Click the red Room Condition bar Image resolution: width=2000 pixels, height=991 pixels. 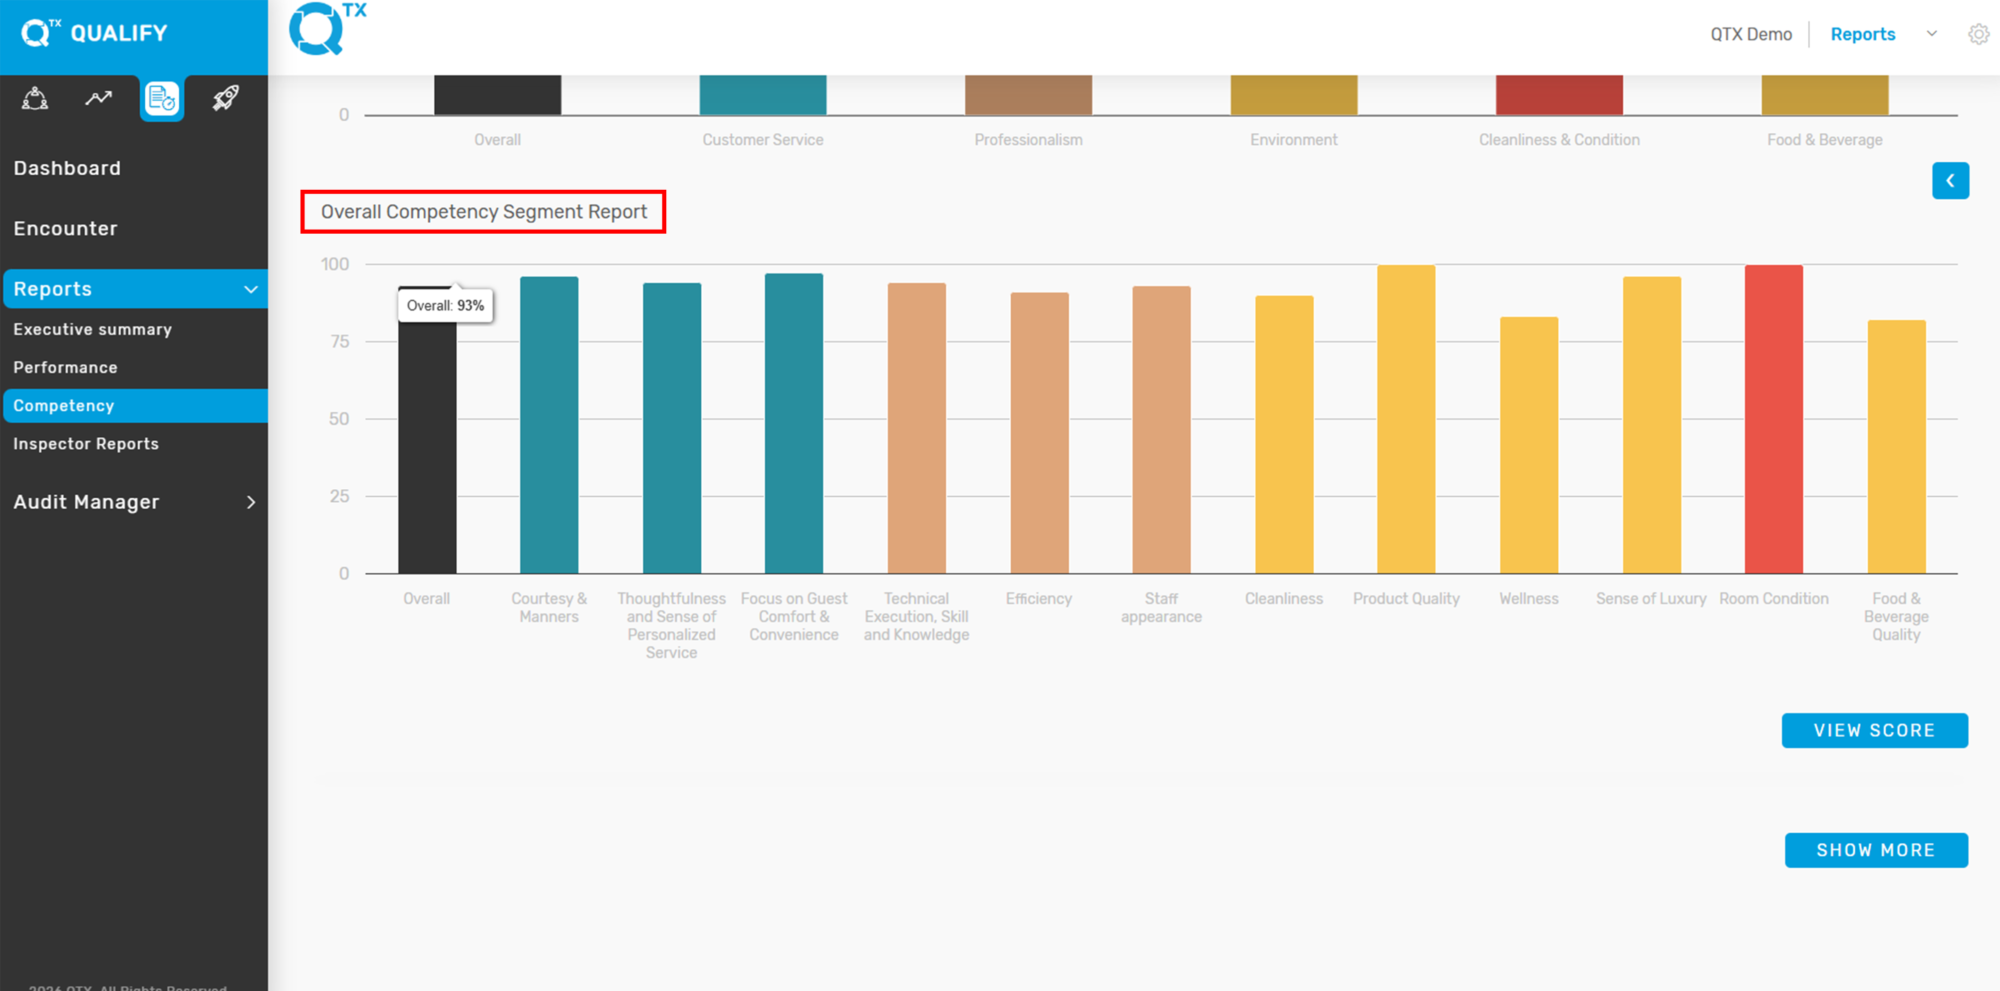pyautogui.click(x=1773, y=419)
